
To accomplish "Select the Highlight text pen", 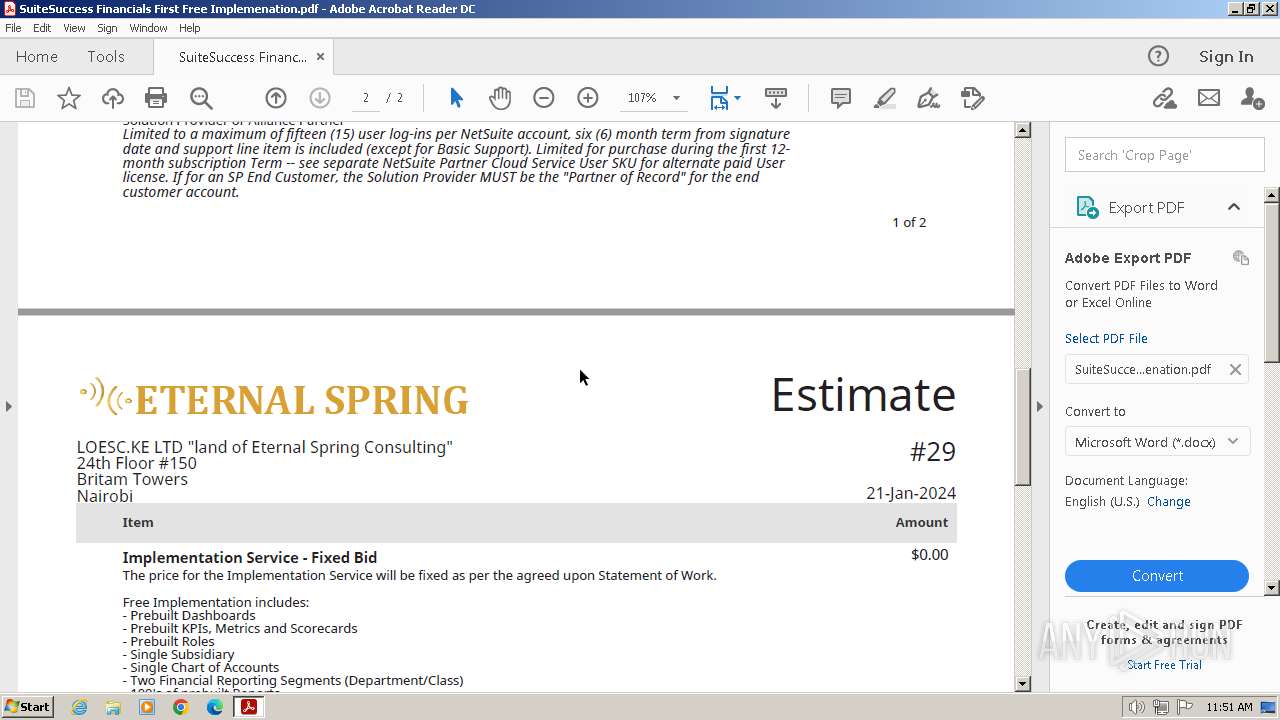I will point(885,98).
